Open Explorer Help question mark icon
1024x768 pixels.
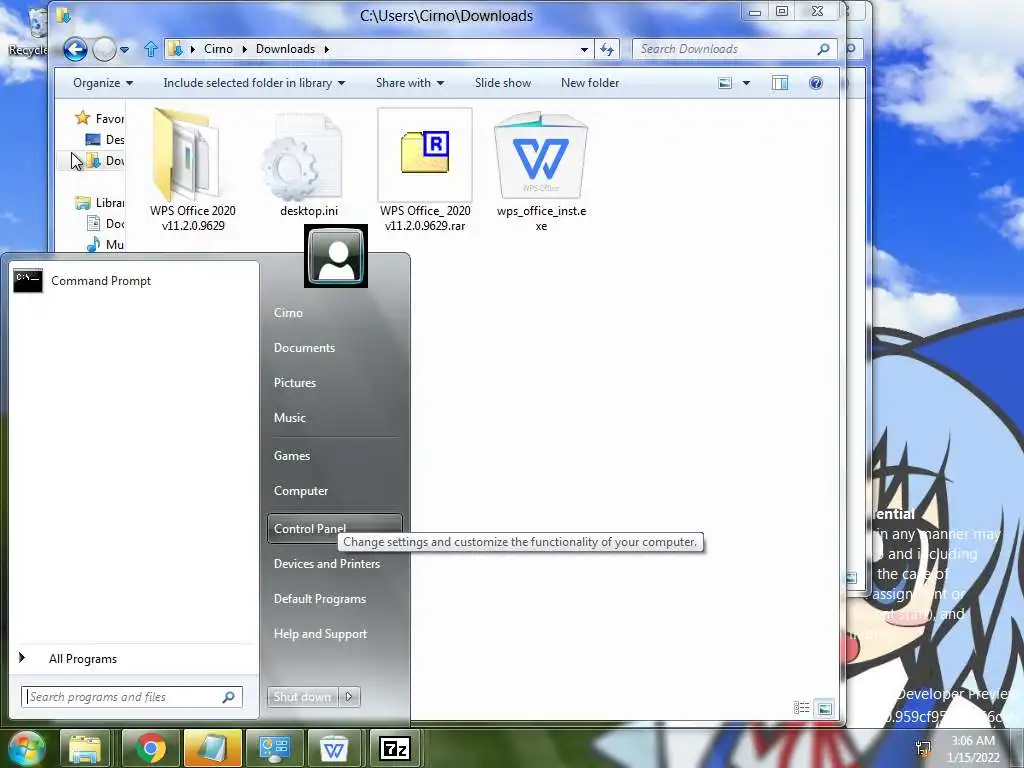816,83
